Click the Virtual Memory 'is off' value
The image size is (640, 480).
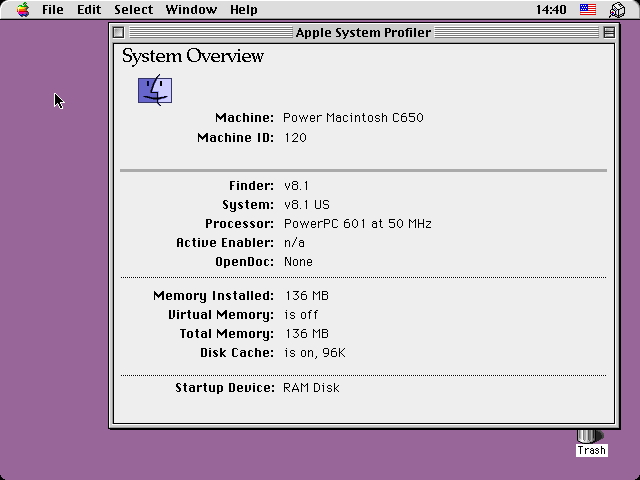pyautogui.click(x=301, y=315)
